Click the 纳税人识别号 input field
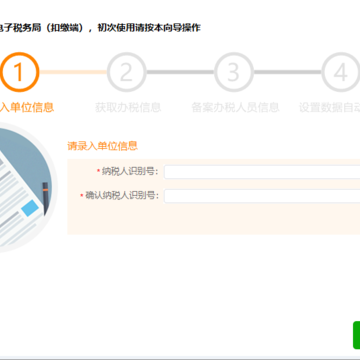 click(x=262, y=172)
